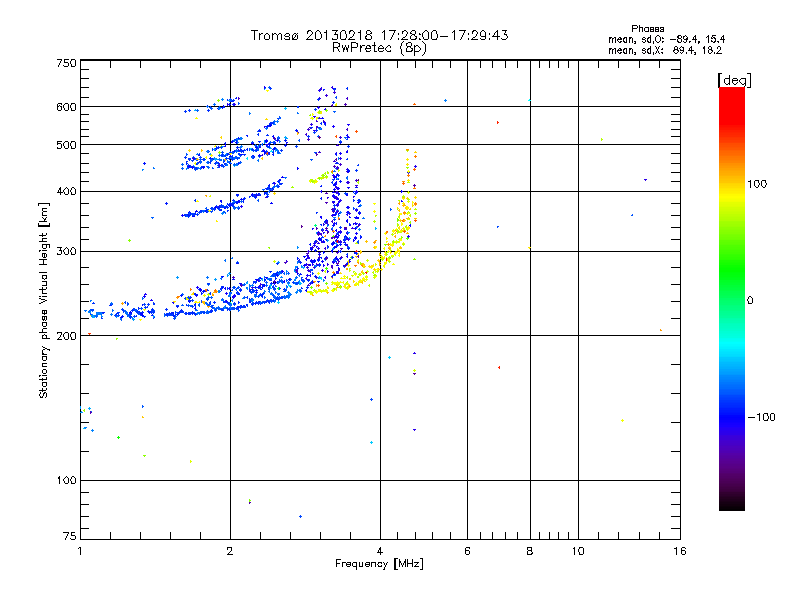Click colorbar tick label '100'
Screen dimensions: 800x600
click(x=757, y=184)
